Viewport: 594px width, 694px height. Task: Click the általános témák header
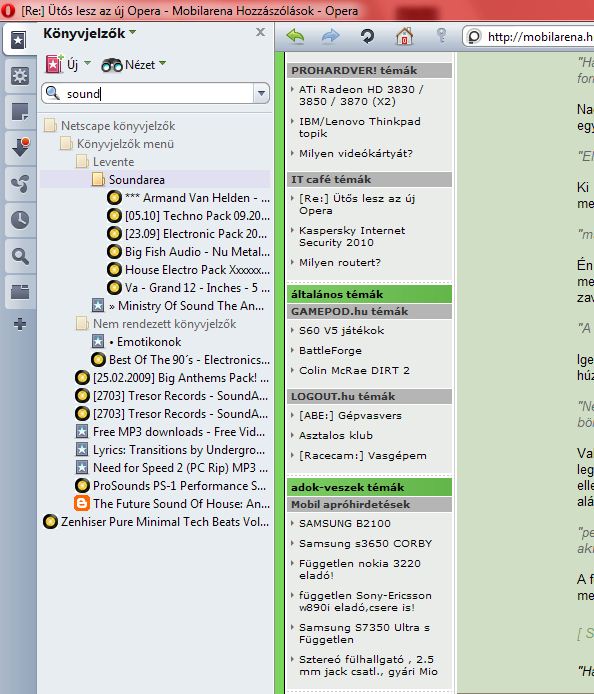[369, 294]
